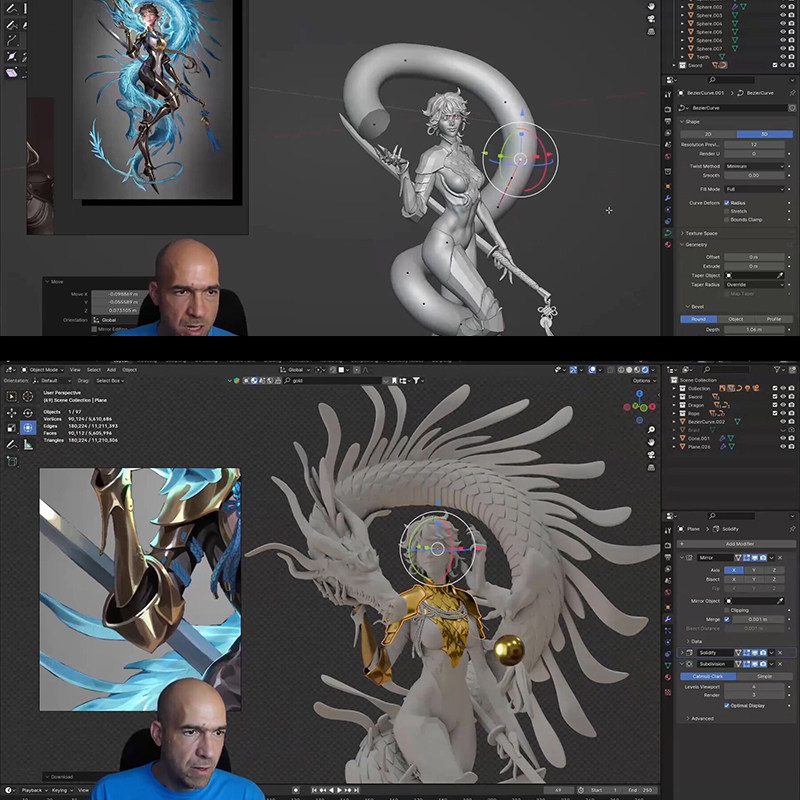The height and width of the screenshot is (800, 800).
Task: Select Object bevel mode button
Action: pos(736,319)
